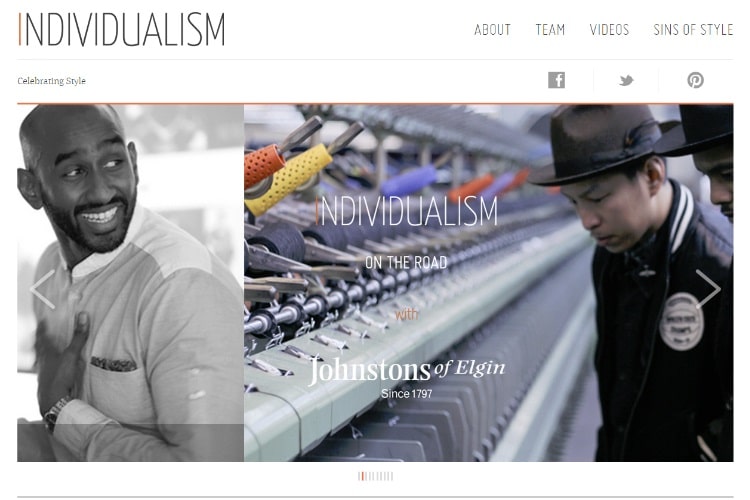Select the active orange carousel indicator
750x500 pixels.
click(363, 476)
